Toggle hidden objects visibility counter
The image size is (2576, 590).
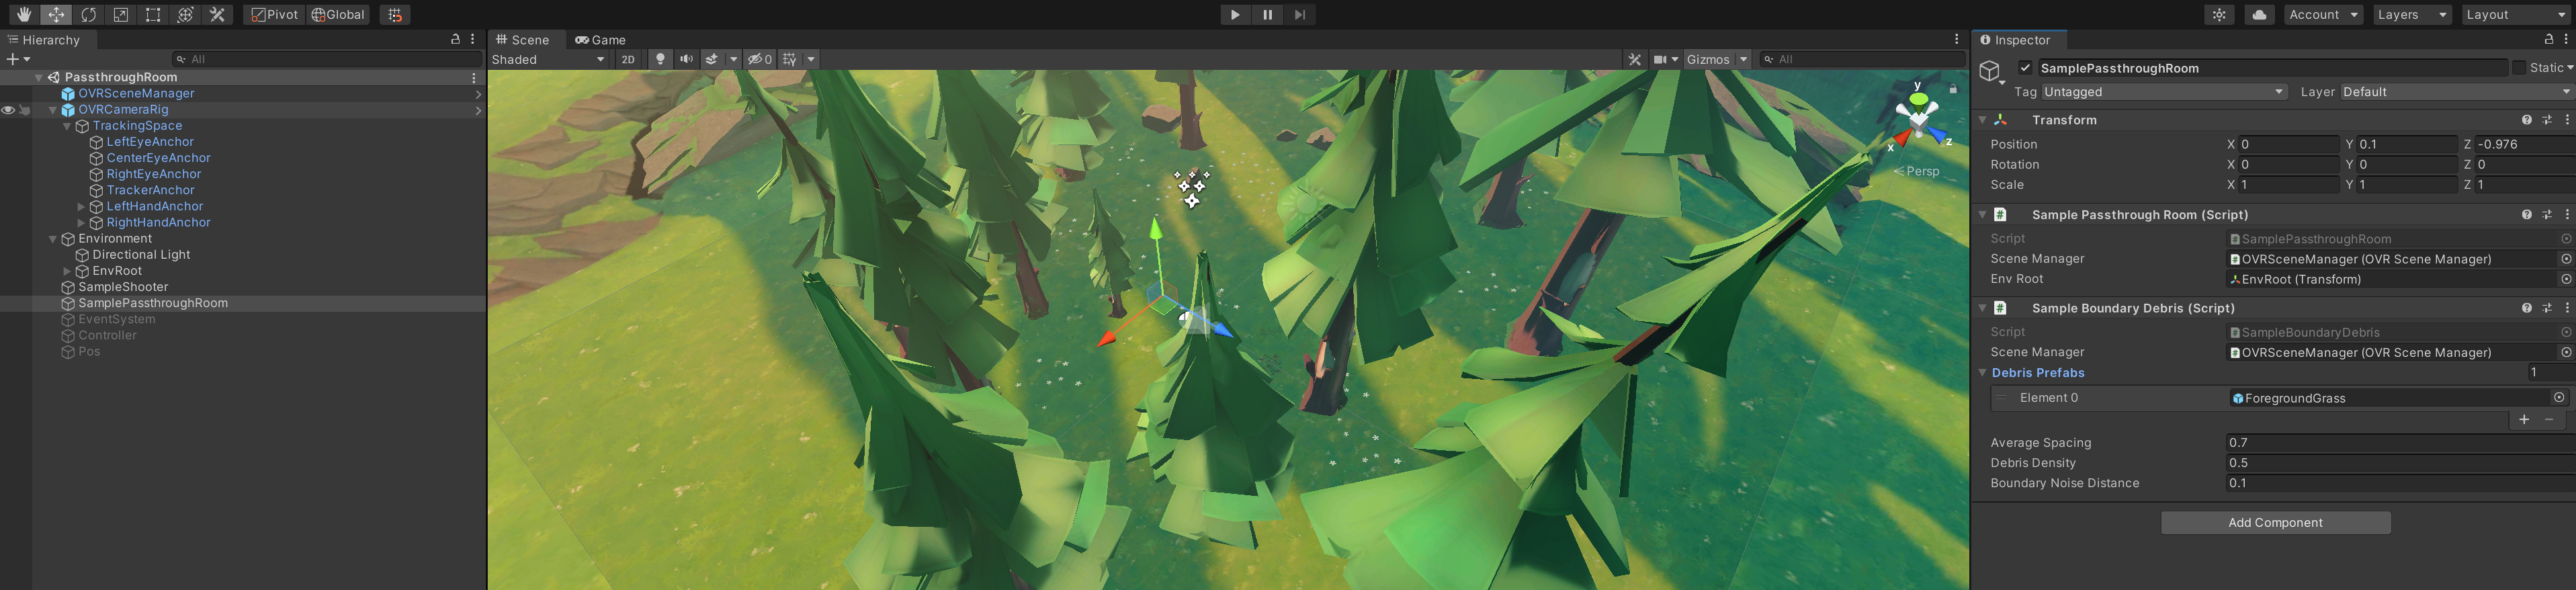[x=760, y=59]
